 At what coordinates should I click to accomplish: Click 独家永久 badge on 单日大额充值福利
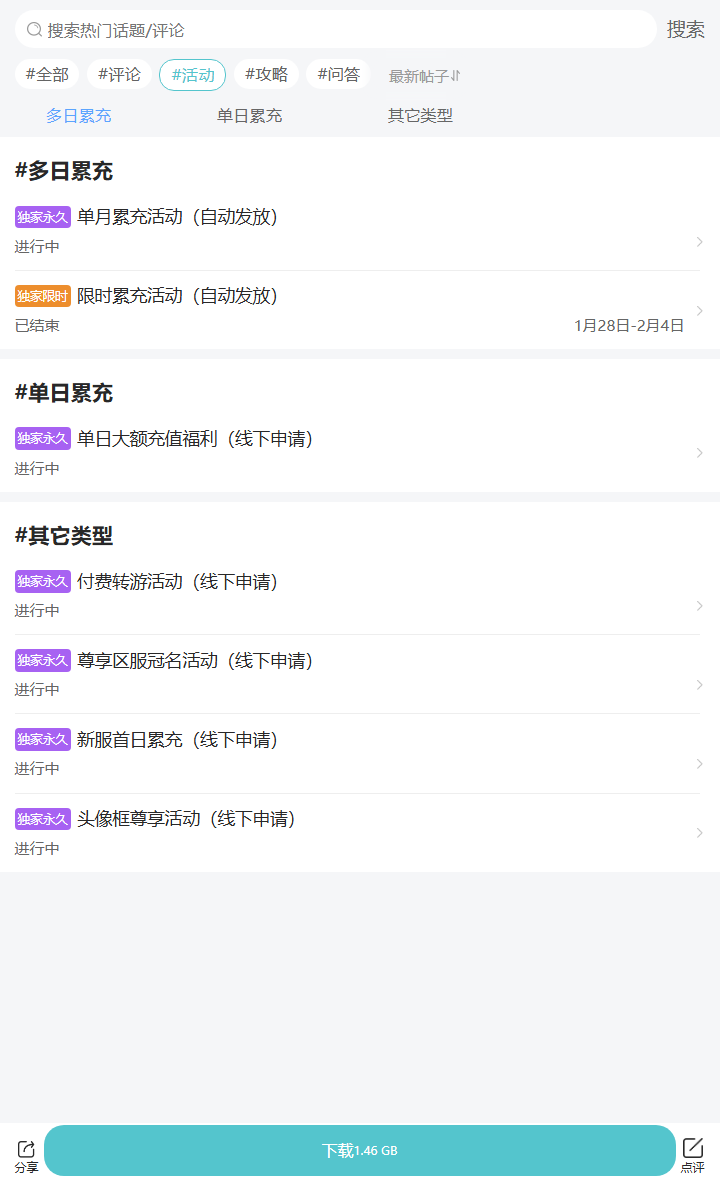[x=43, y=438]
